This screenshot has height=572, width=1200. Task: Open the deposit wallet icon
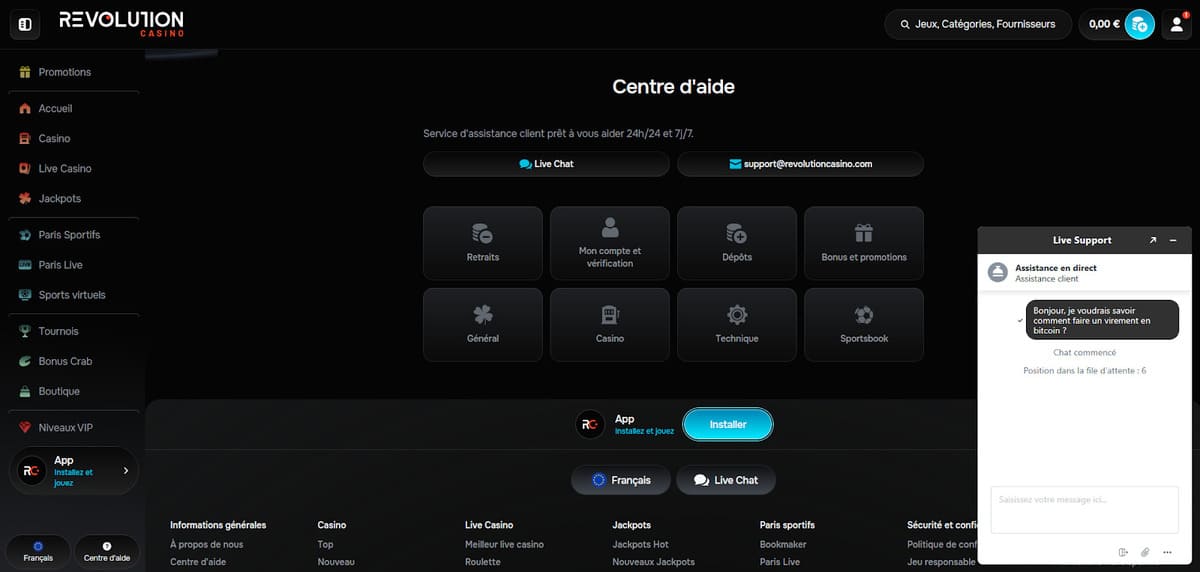tap(1139, 24)
